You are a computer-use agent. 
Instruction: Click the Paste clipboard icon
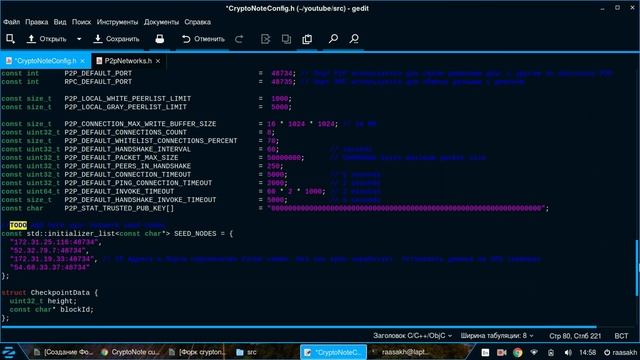307,39
